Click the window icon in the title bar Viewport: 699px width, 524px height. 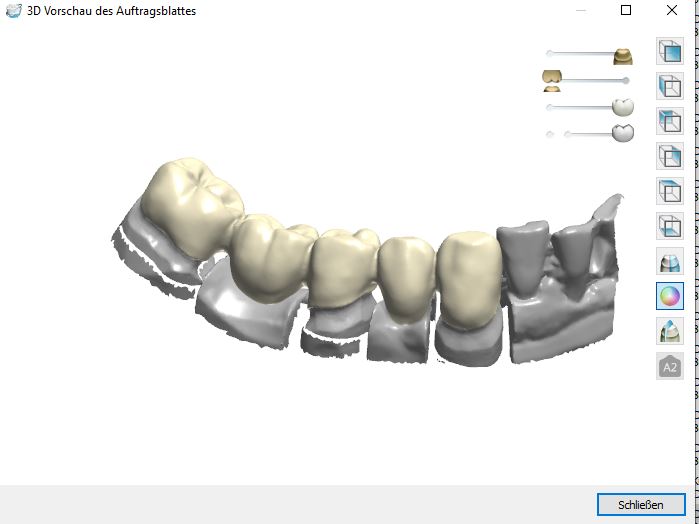13,11
